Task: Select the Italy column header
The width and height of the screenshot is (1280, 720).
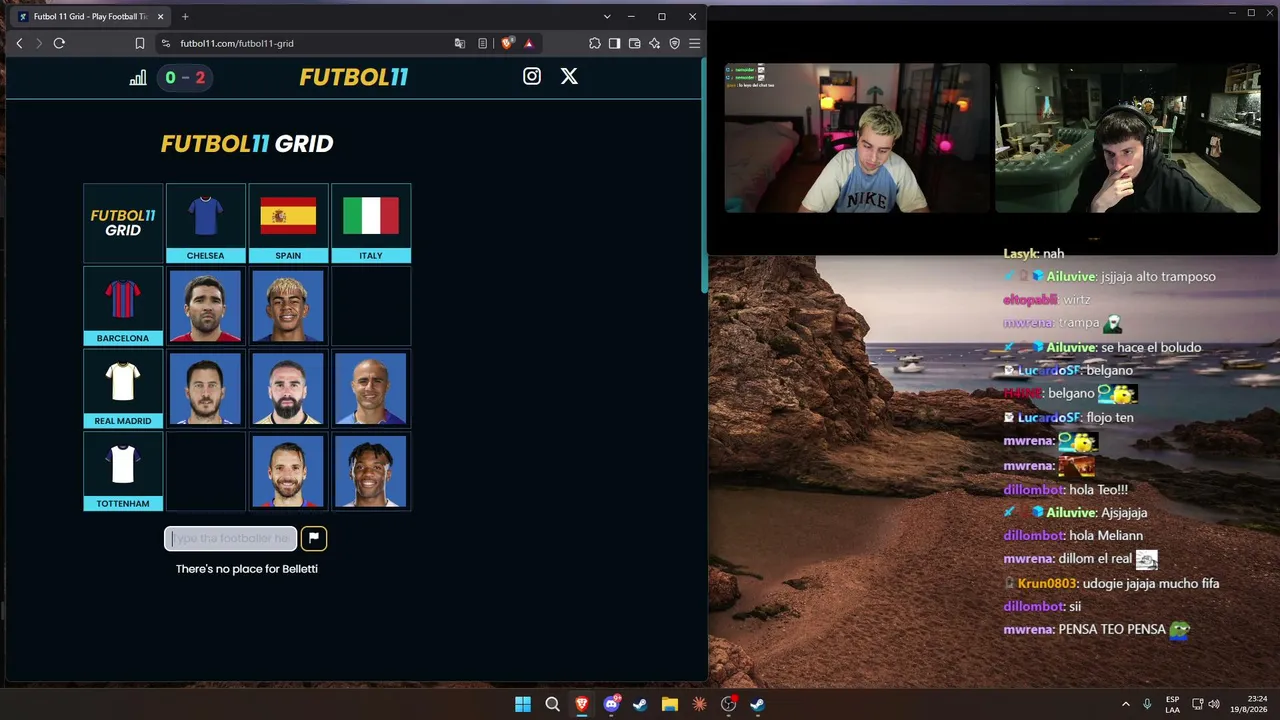Action: [371, 223]
